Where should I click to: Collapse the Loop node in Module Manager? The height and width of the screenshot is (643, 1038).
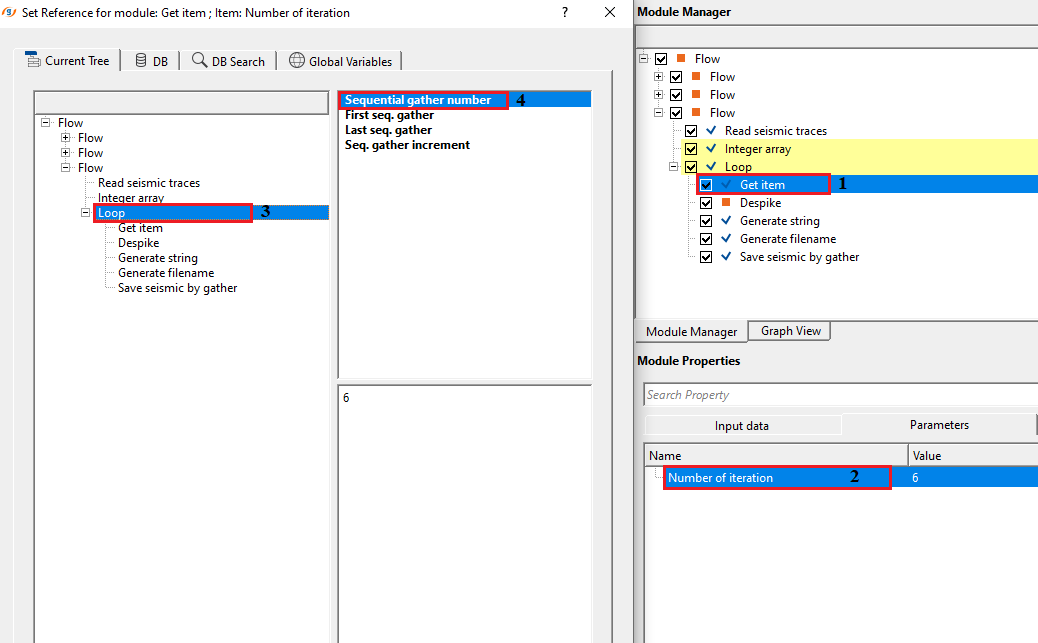pyautogui.click(x=674, y=166)
